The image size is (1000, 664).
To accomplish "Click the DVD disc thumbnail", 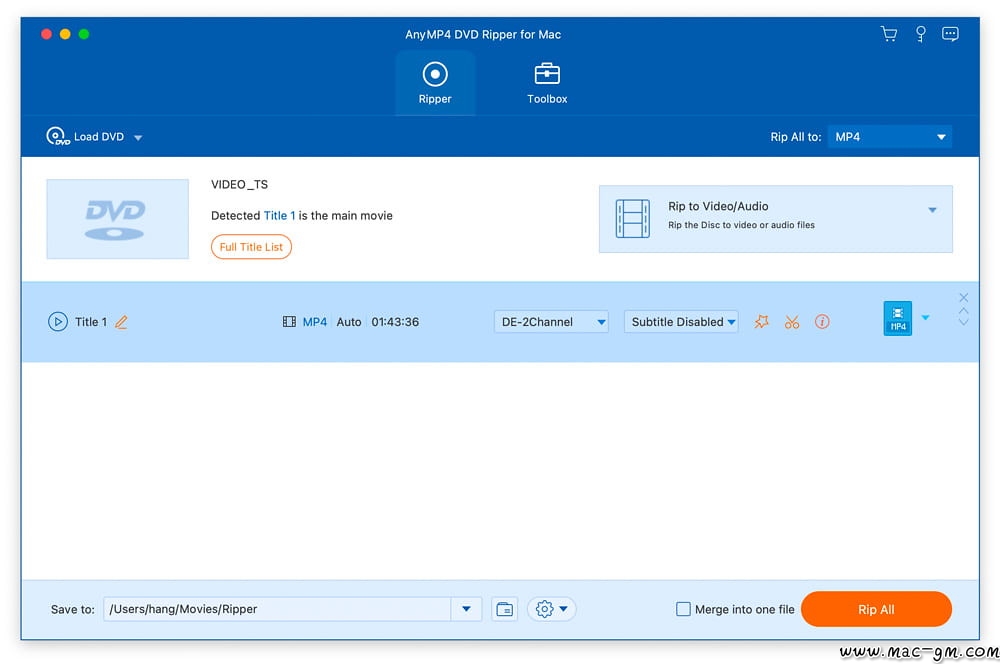I will click(117, 219).
